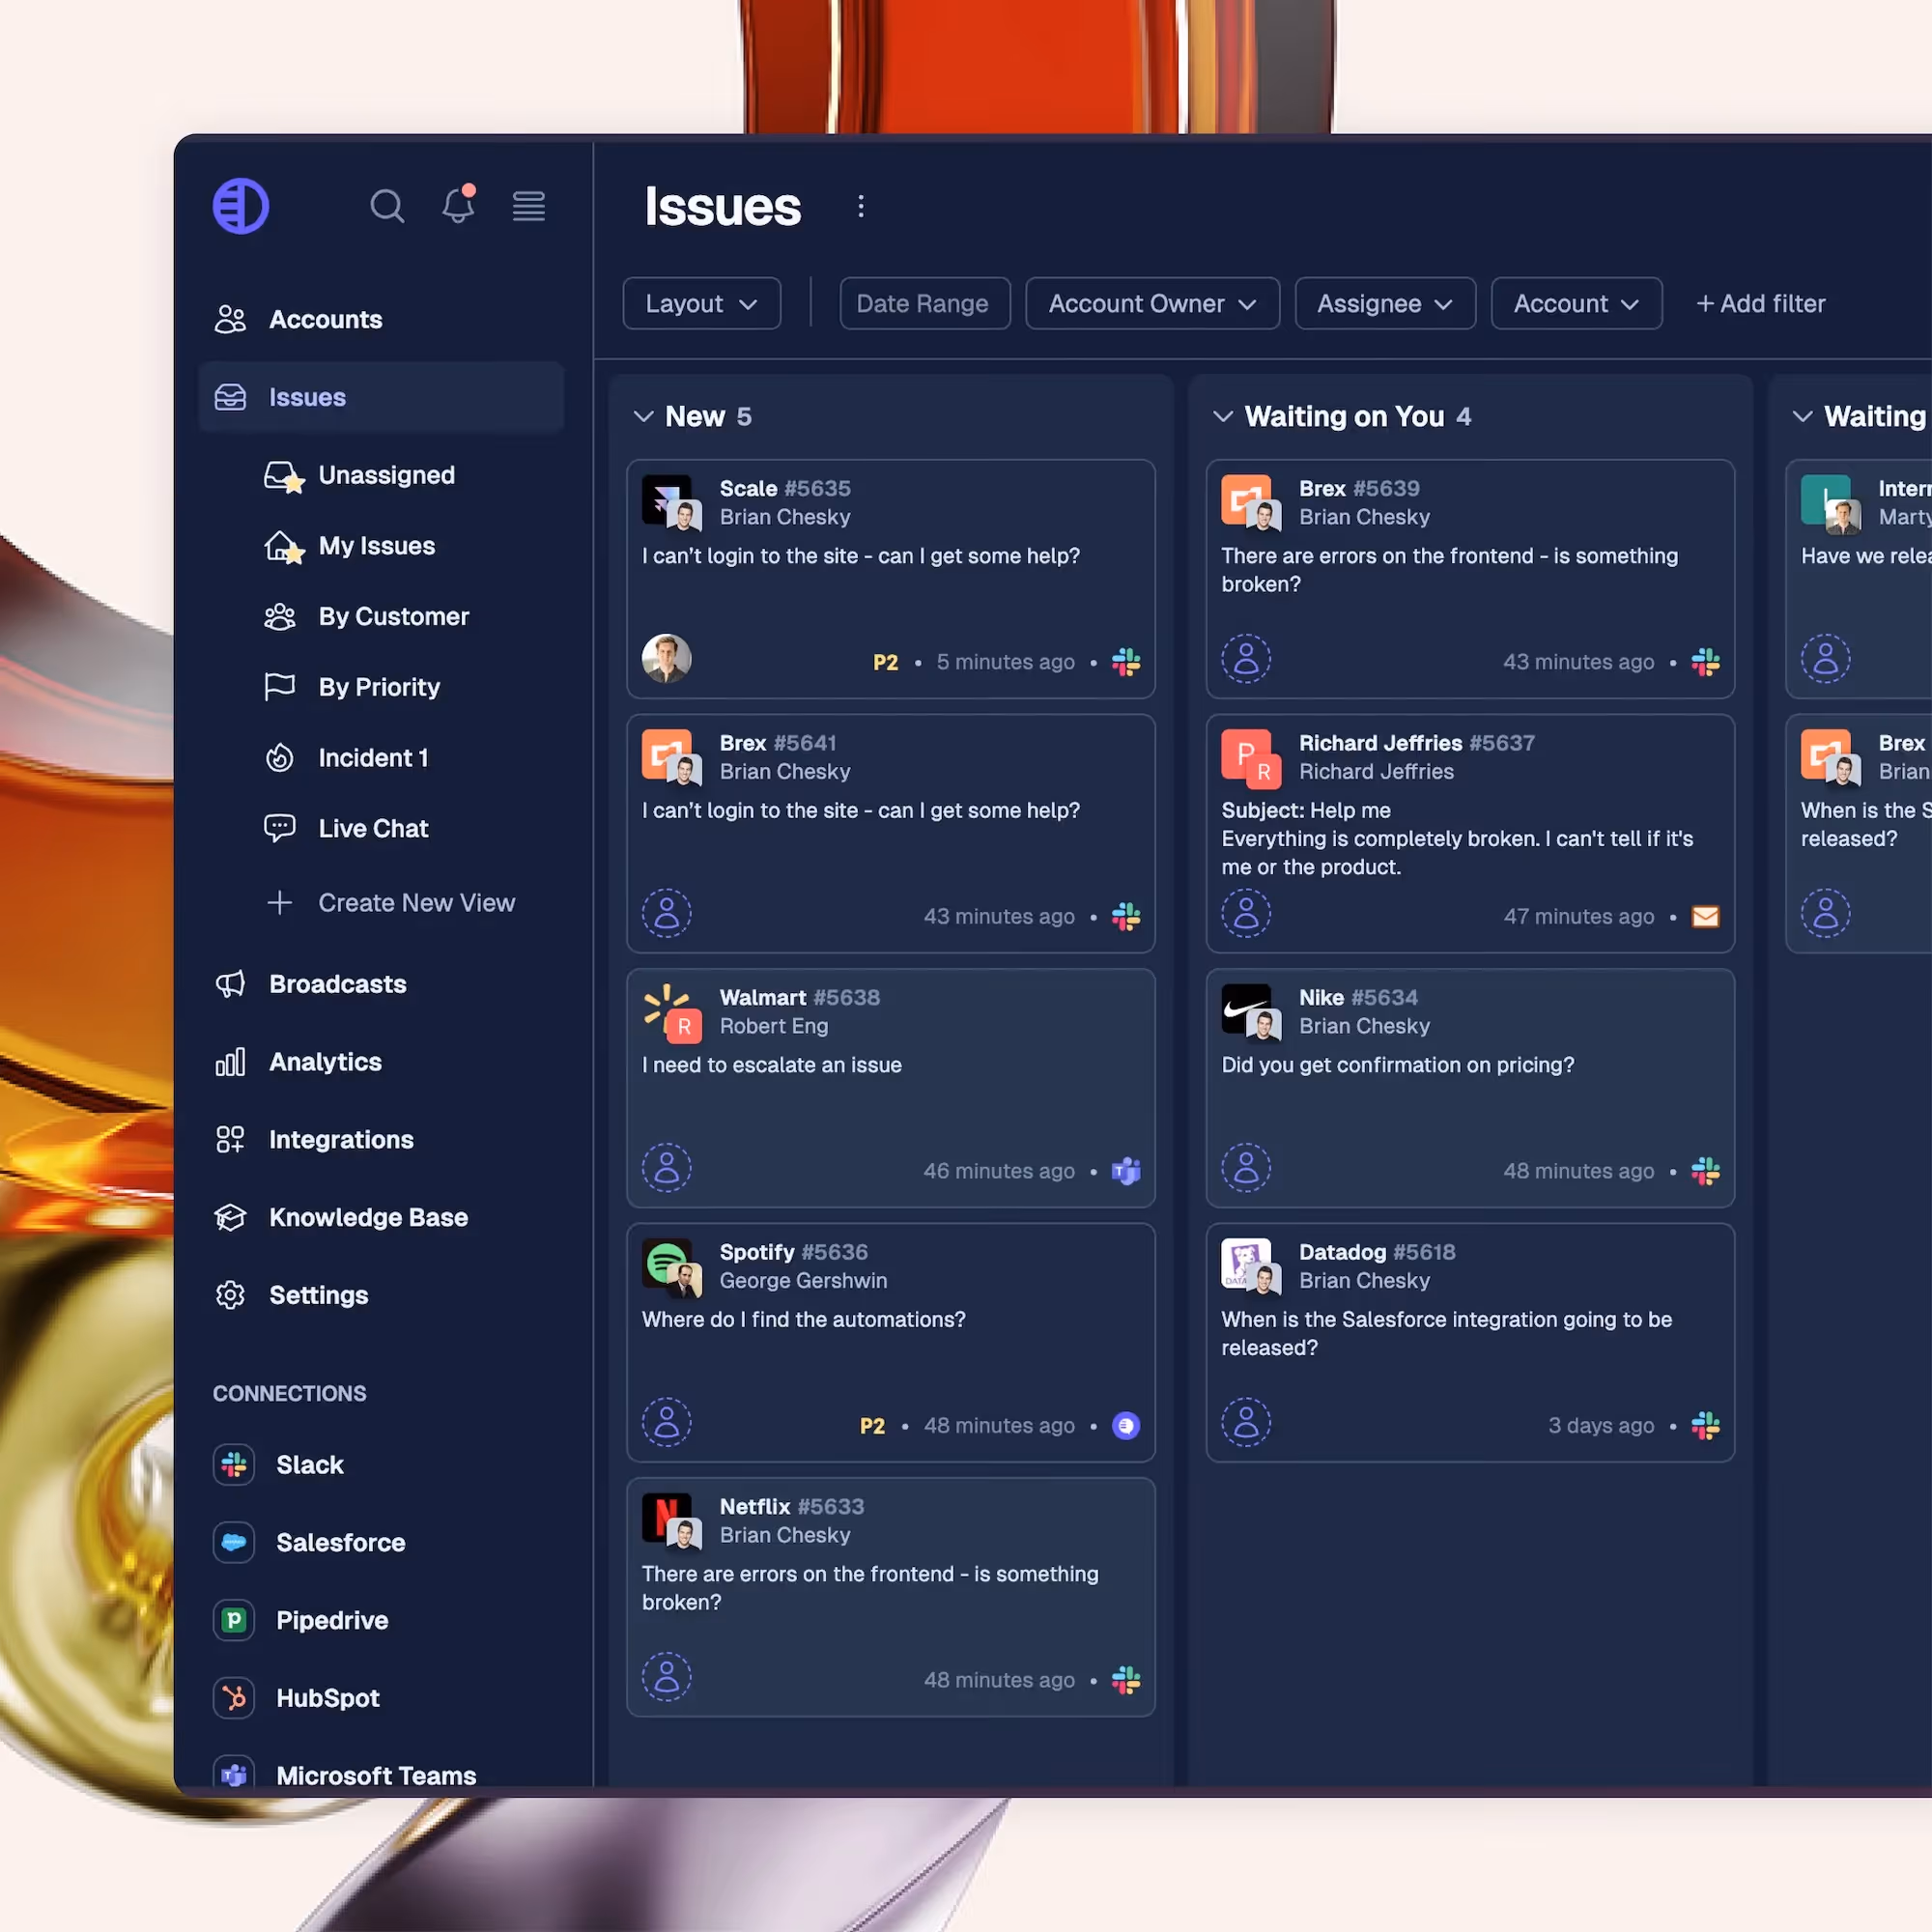Collapse the New column chevron
This screenshot has width=1932, height=1932.
pos(644,416)
